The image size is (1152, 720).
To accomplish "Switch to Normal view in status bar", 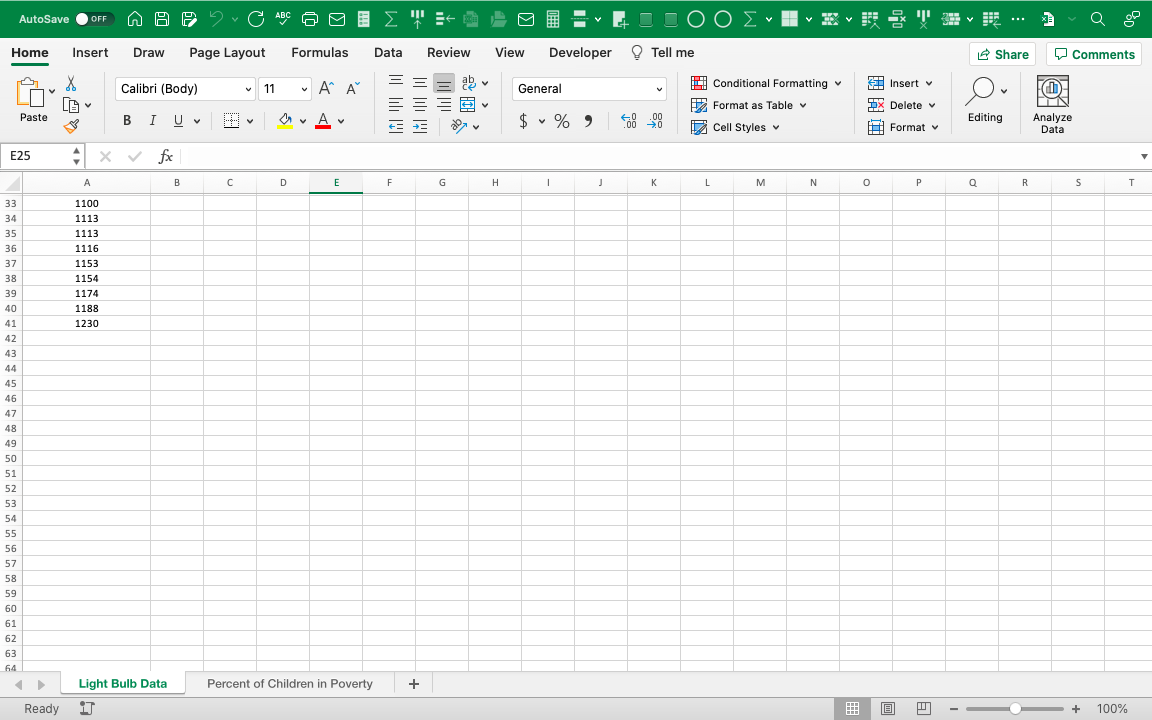I will pos(852,709).
